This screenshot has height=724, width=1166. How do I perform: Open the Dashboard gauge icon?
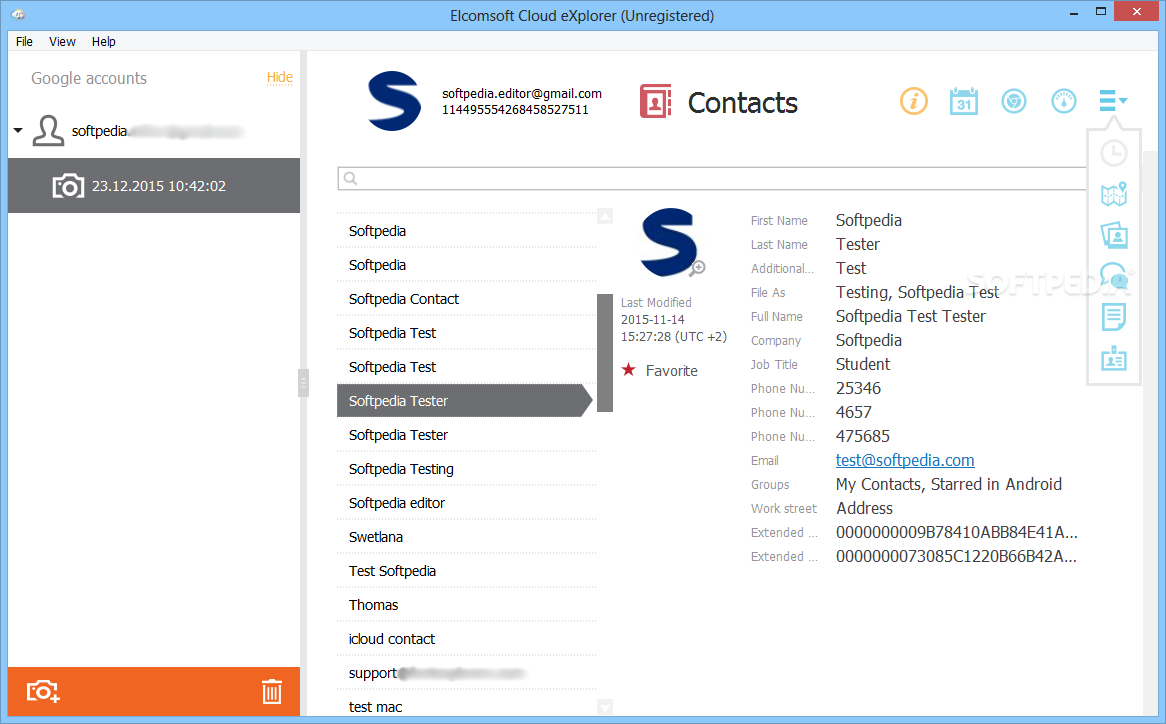[x=1063, y=101]
